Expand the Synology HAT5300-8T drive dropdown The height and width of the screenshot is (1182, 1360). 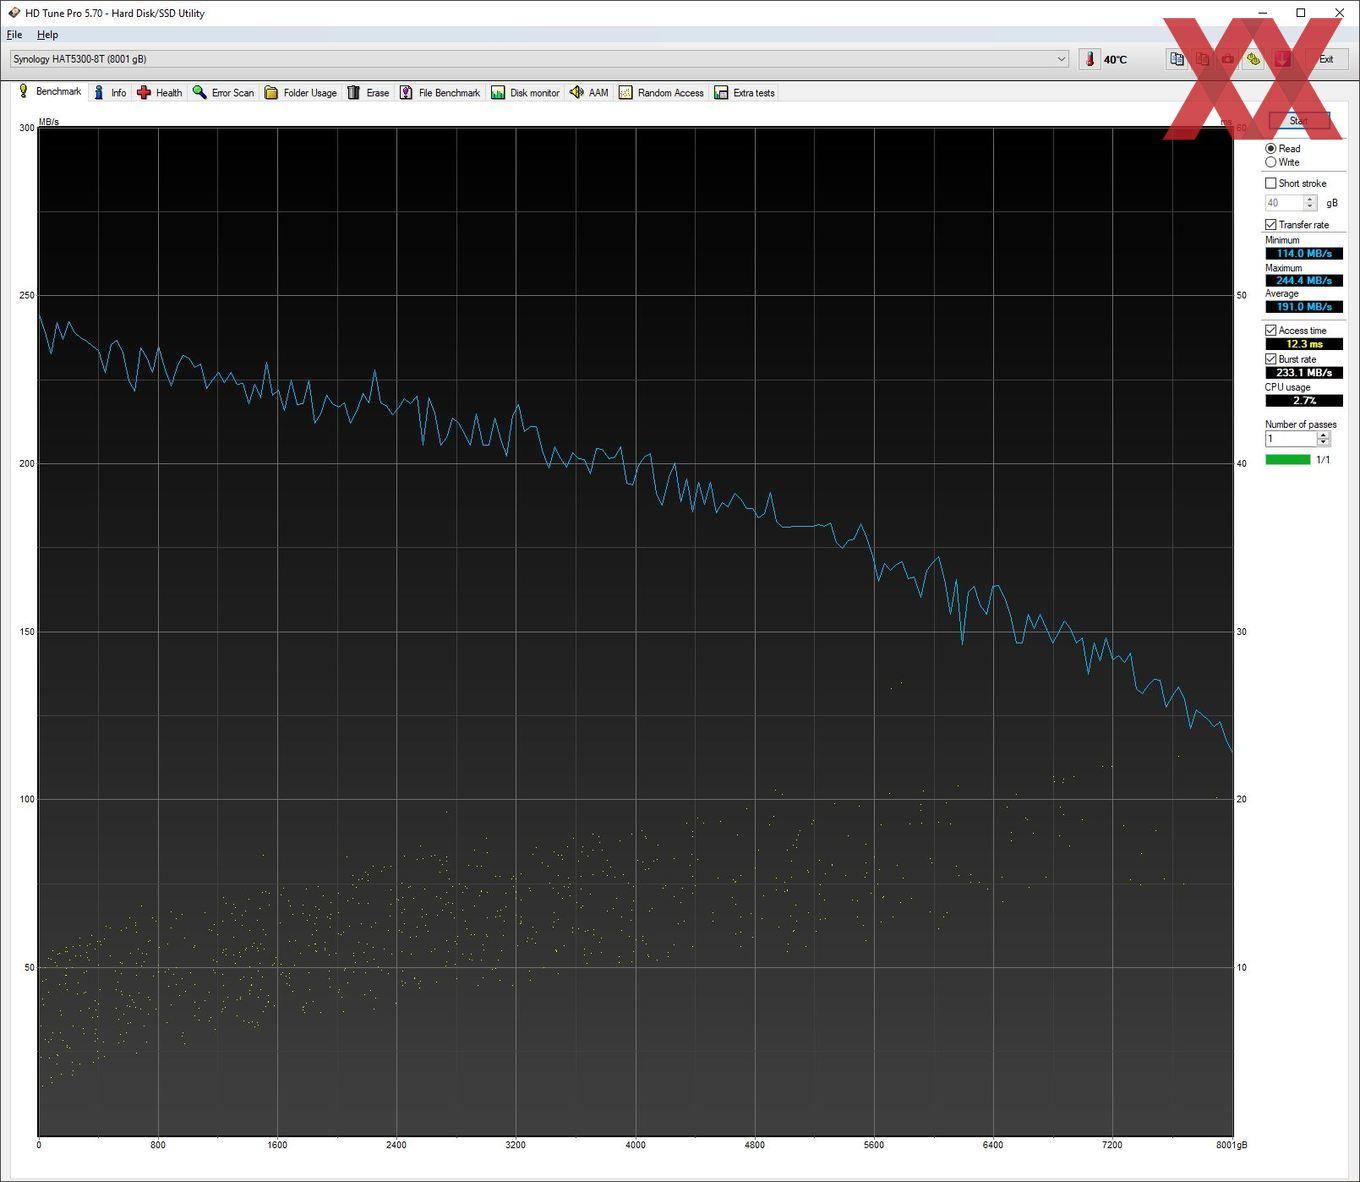tap(1061, 60)
